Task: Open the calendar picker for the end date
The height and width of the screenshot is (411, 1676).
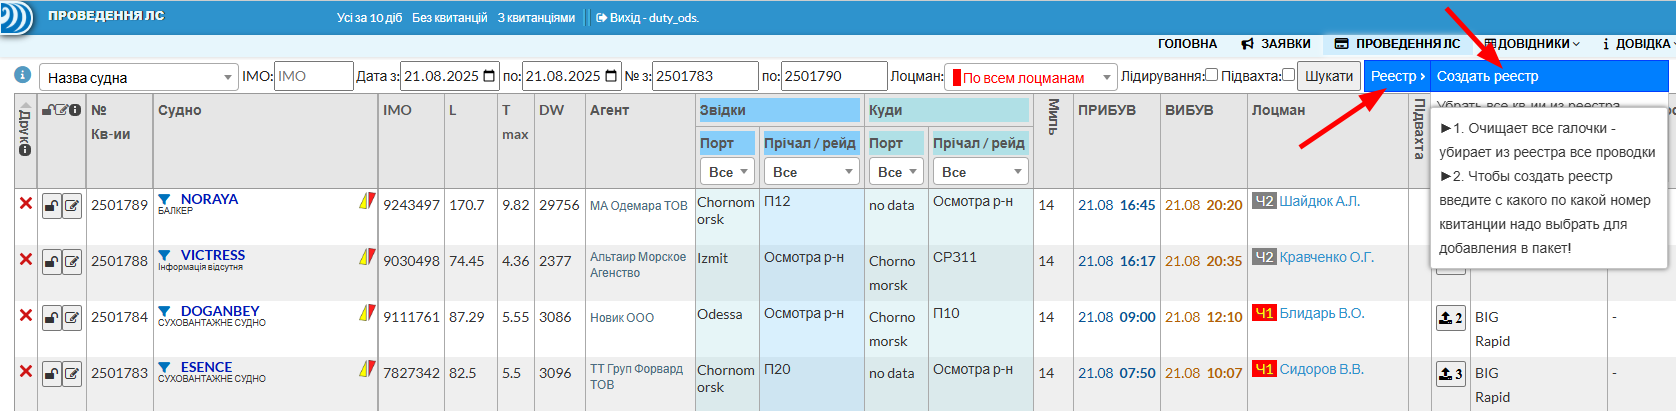Action: 610,76
